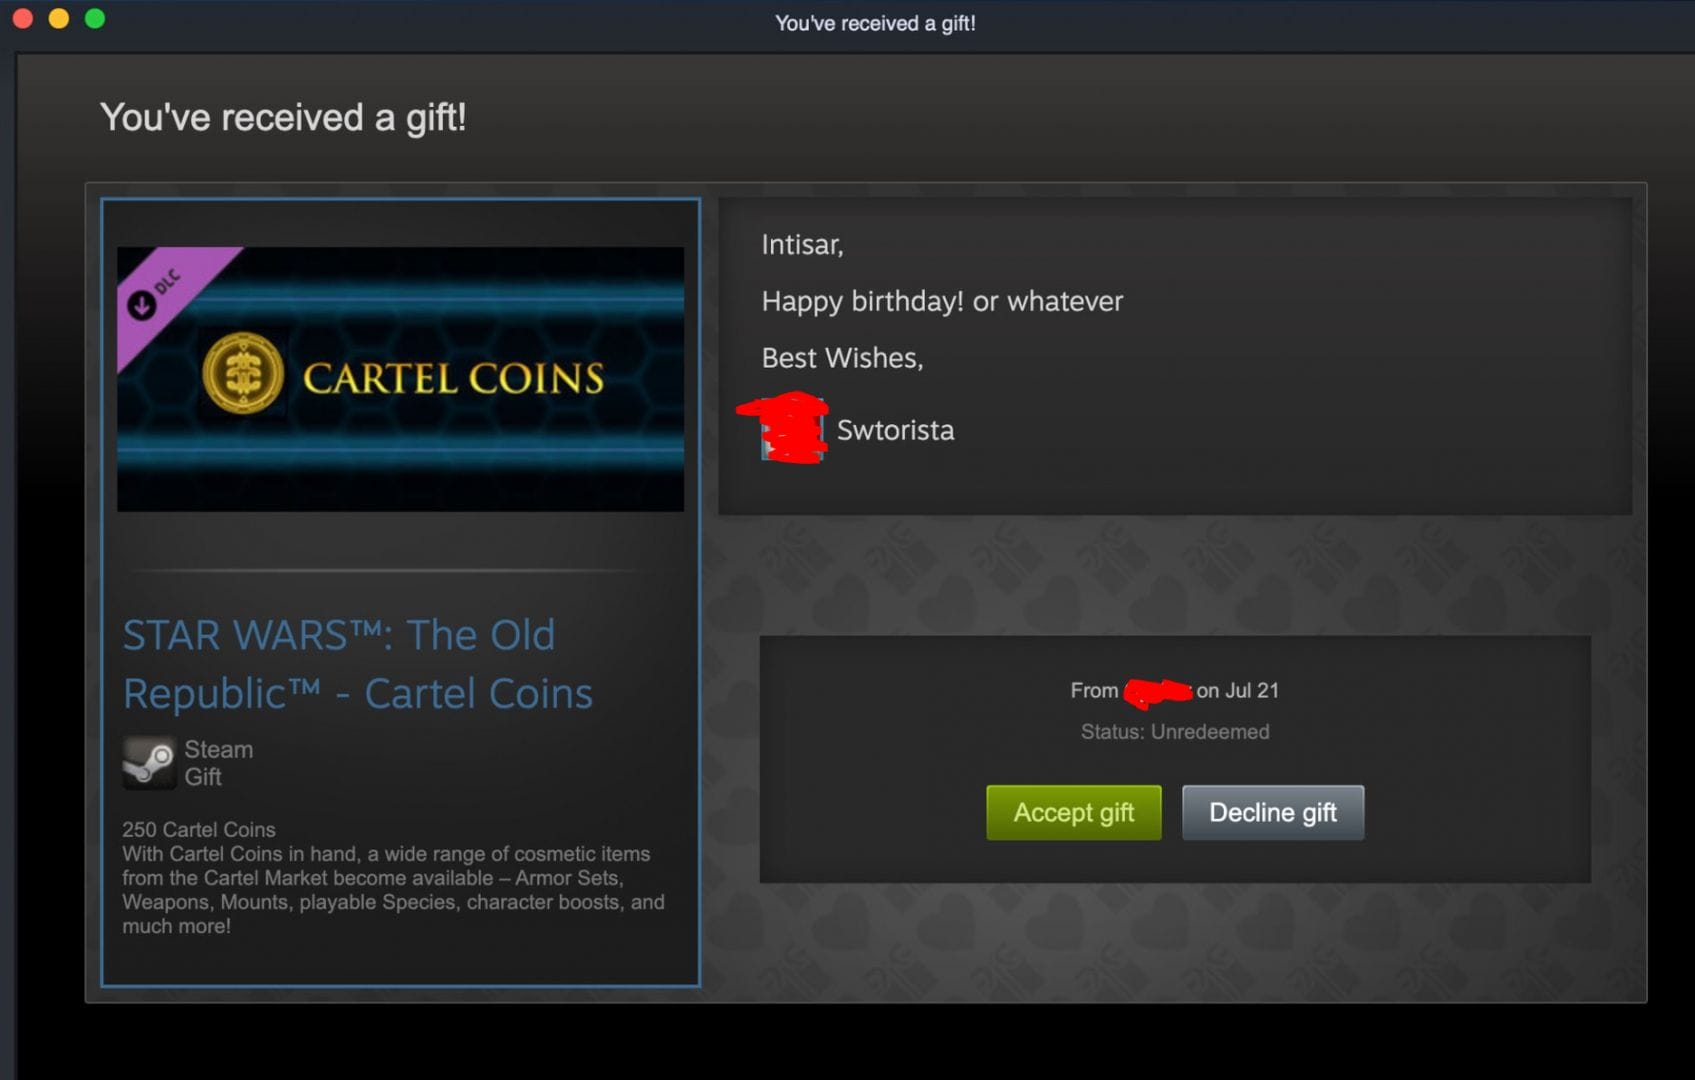The height and width of the screenshot is (1080, 1695).
Task: Click the purple DLC download badge icon
Action: coord(142,304)
